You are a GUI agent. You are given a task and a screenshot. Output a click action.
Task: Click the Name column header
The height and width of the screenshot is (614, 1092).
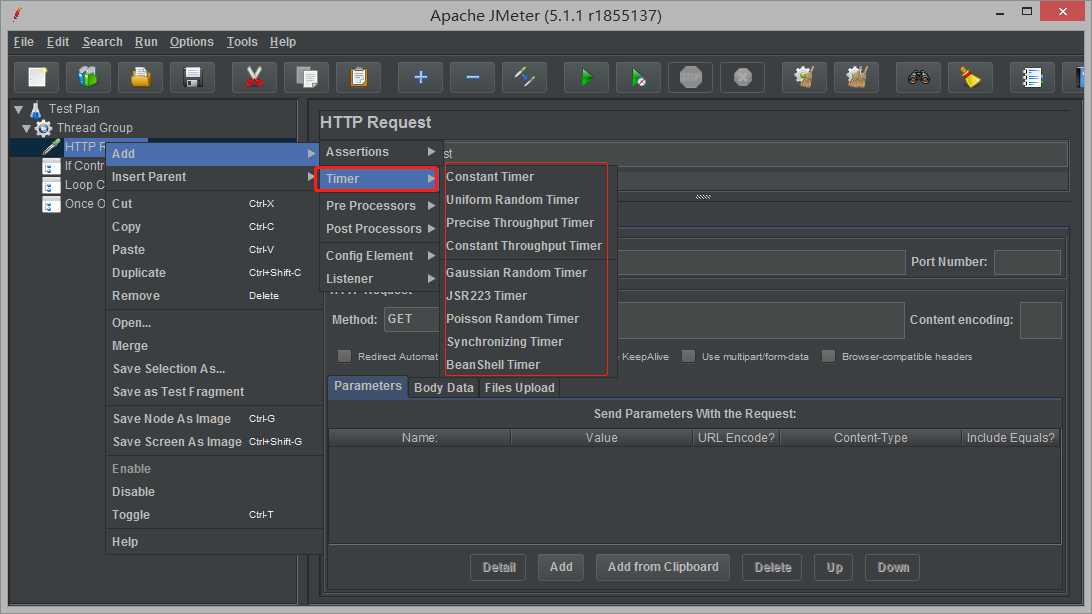pyautogui.click(x=419, y=438)
